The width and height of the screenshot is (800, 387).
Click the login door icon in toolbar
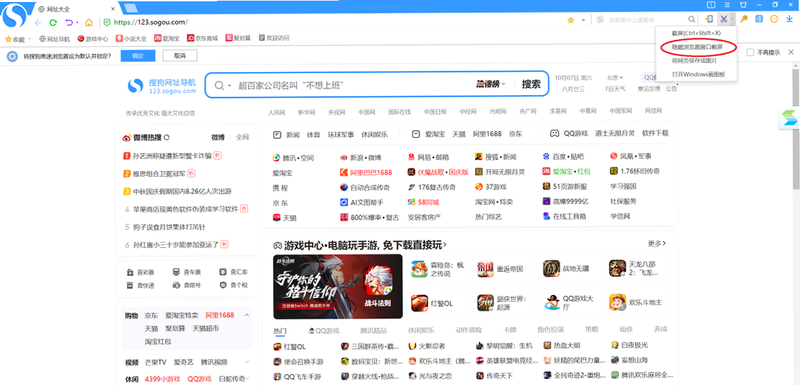click(x=709, y=19)
